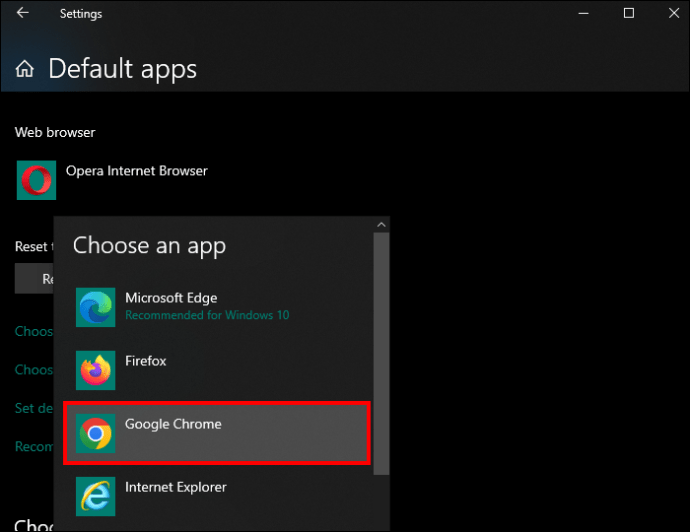Click the 'Default apps' page heading
The height and width of the screenshot is (532, 690).
(122, 69)
